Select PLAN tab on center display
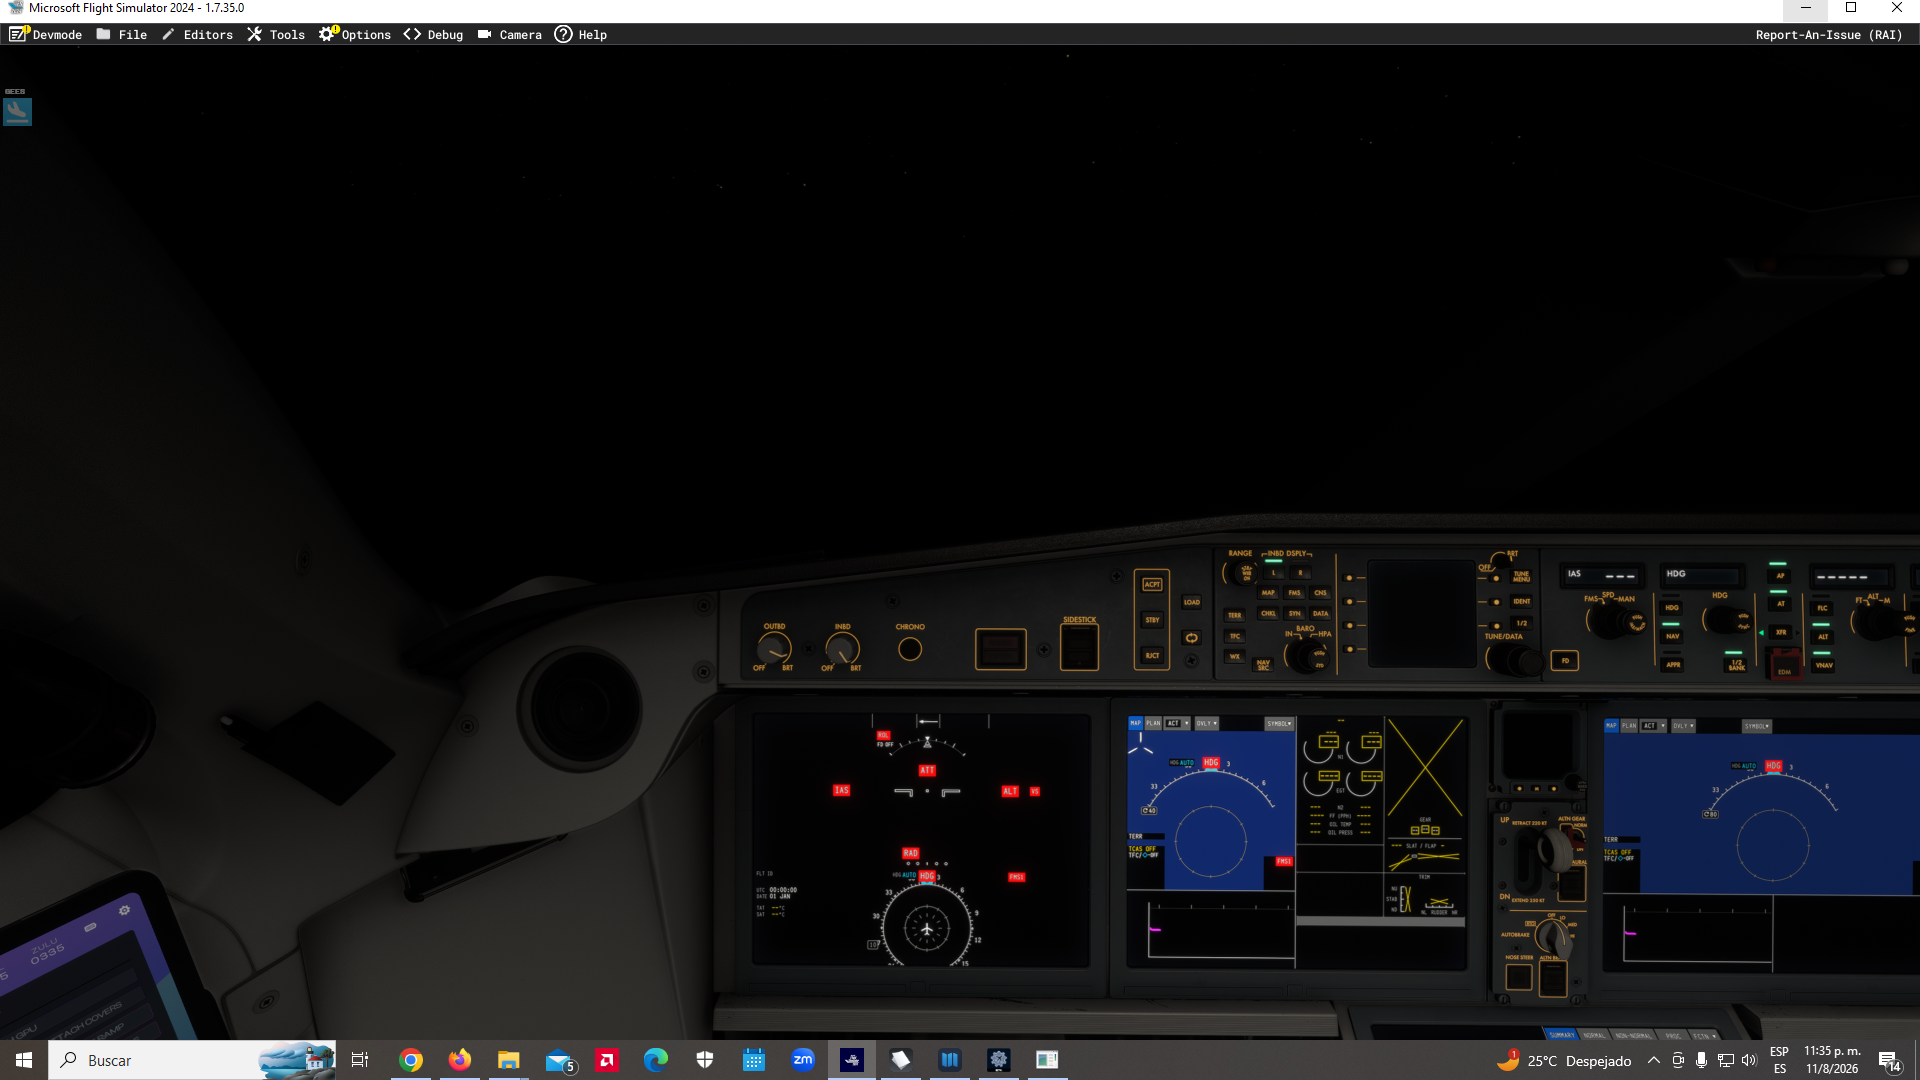 [1153, 723]
